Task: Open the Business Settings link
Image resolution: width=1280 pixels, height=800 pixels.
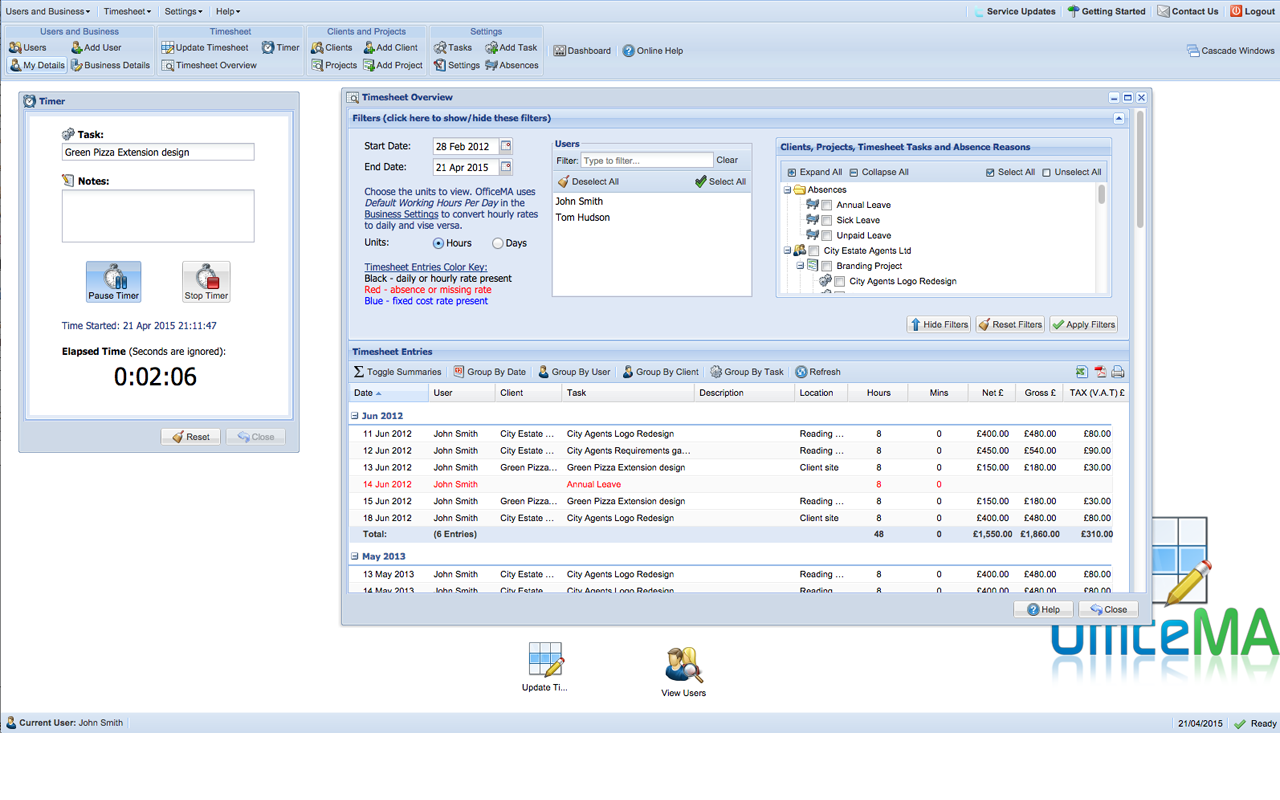Action: [401, 214]
